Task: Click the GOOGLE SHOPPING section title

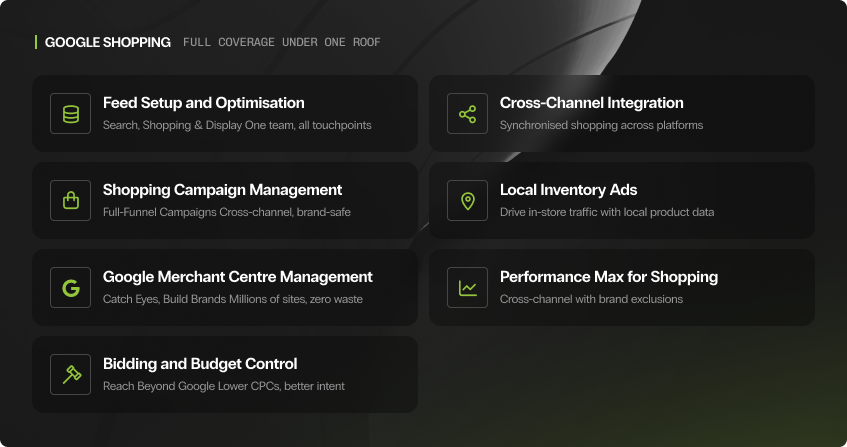Action: tap(107, 42)
